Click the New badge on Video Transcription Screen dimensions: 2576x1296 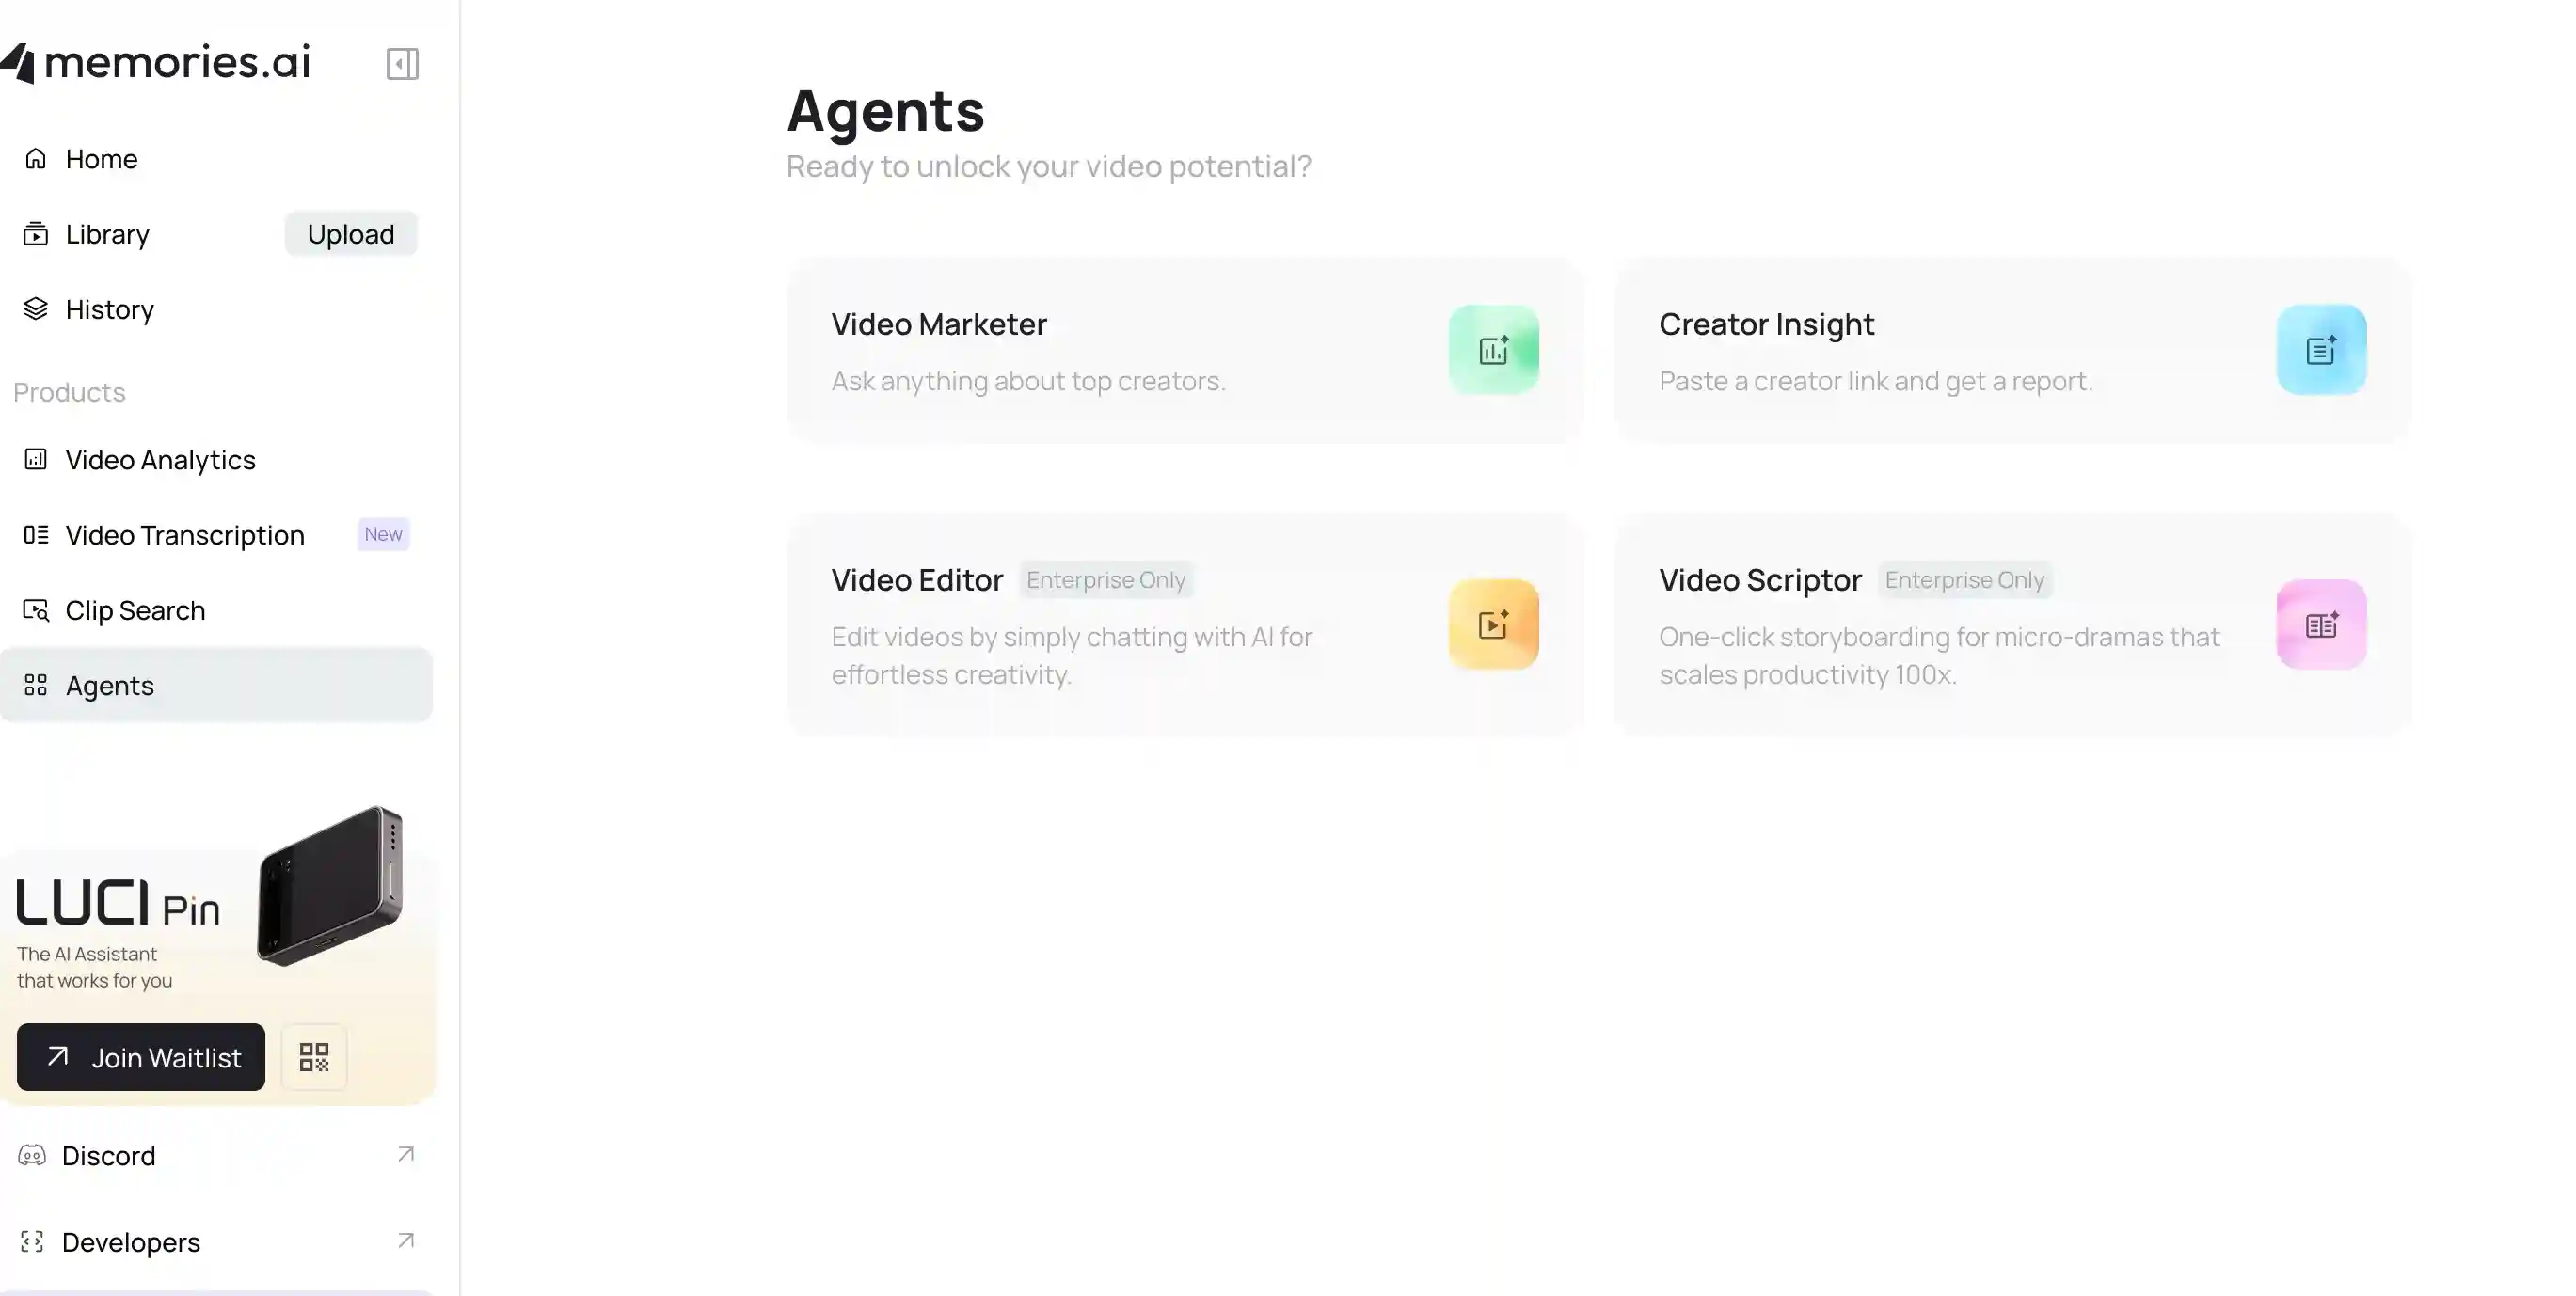(383, 534)
